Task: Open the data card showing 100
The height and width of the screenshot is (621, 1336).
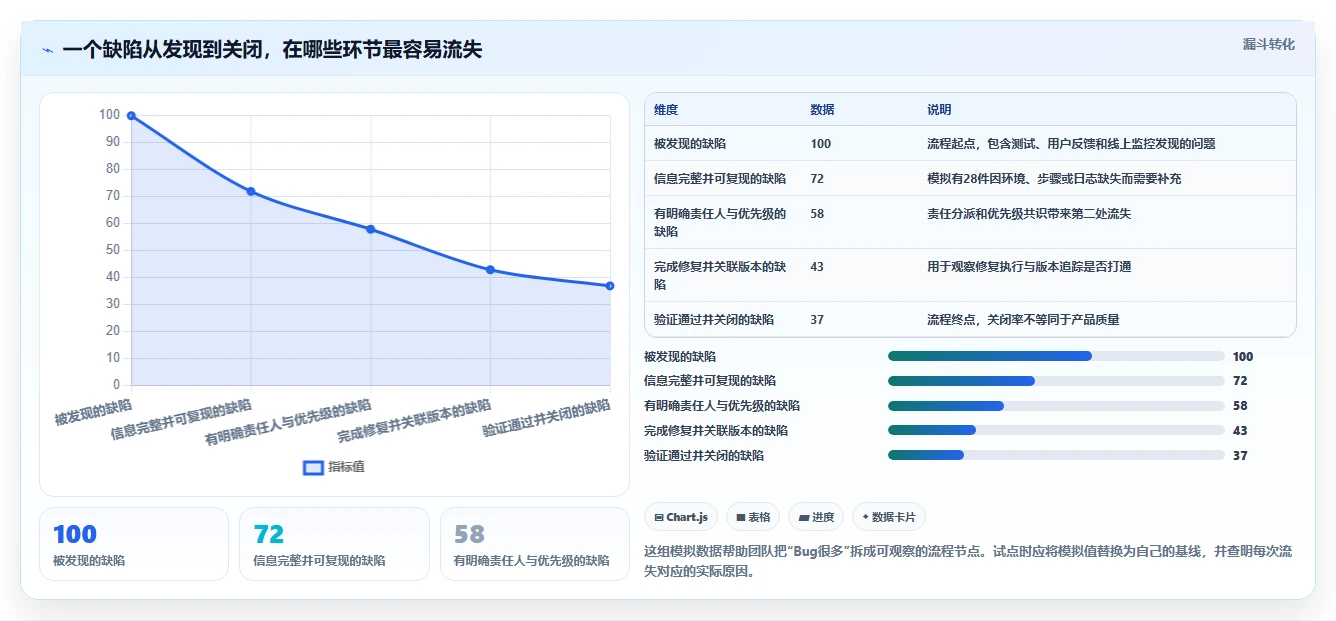Action: 134,544
